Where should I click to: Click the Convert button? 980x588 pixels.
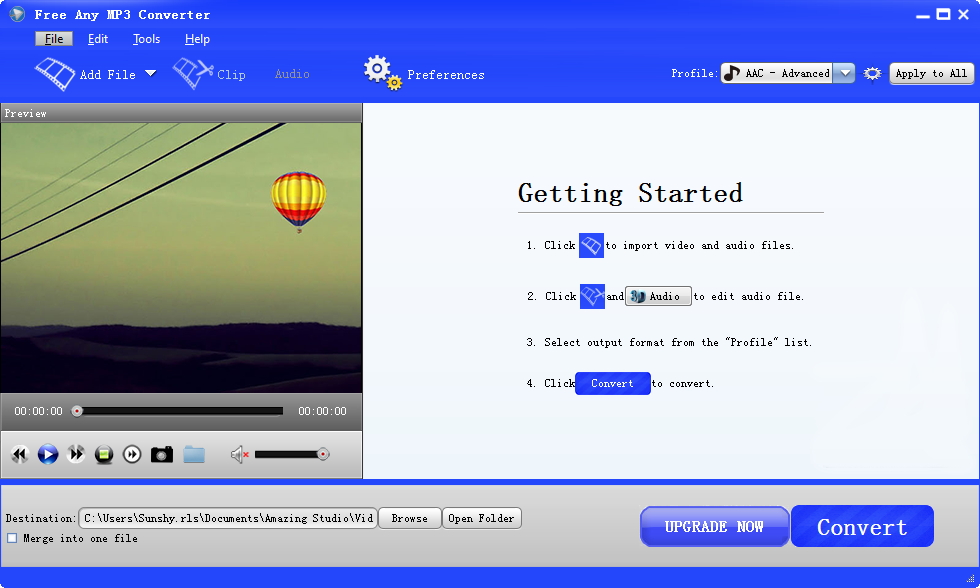[x=861, y=525]
